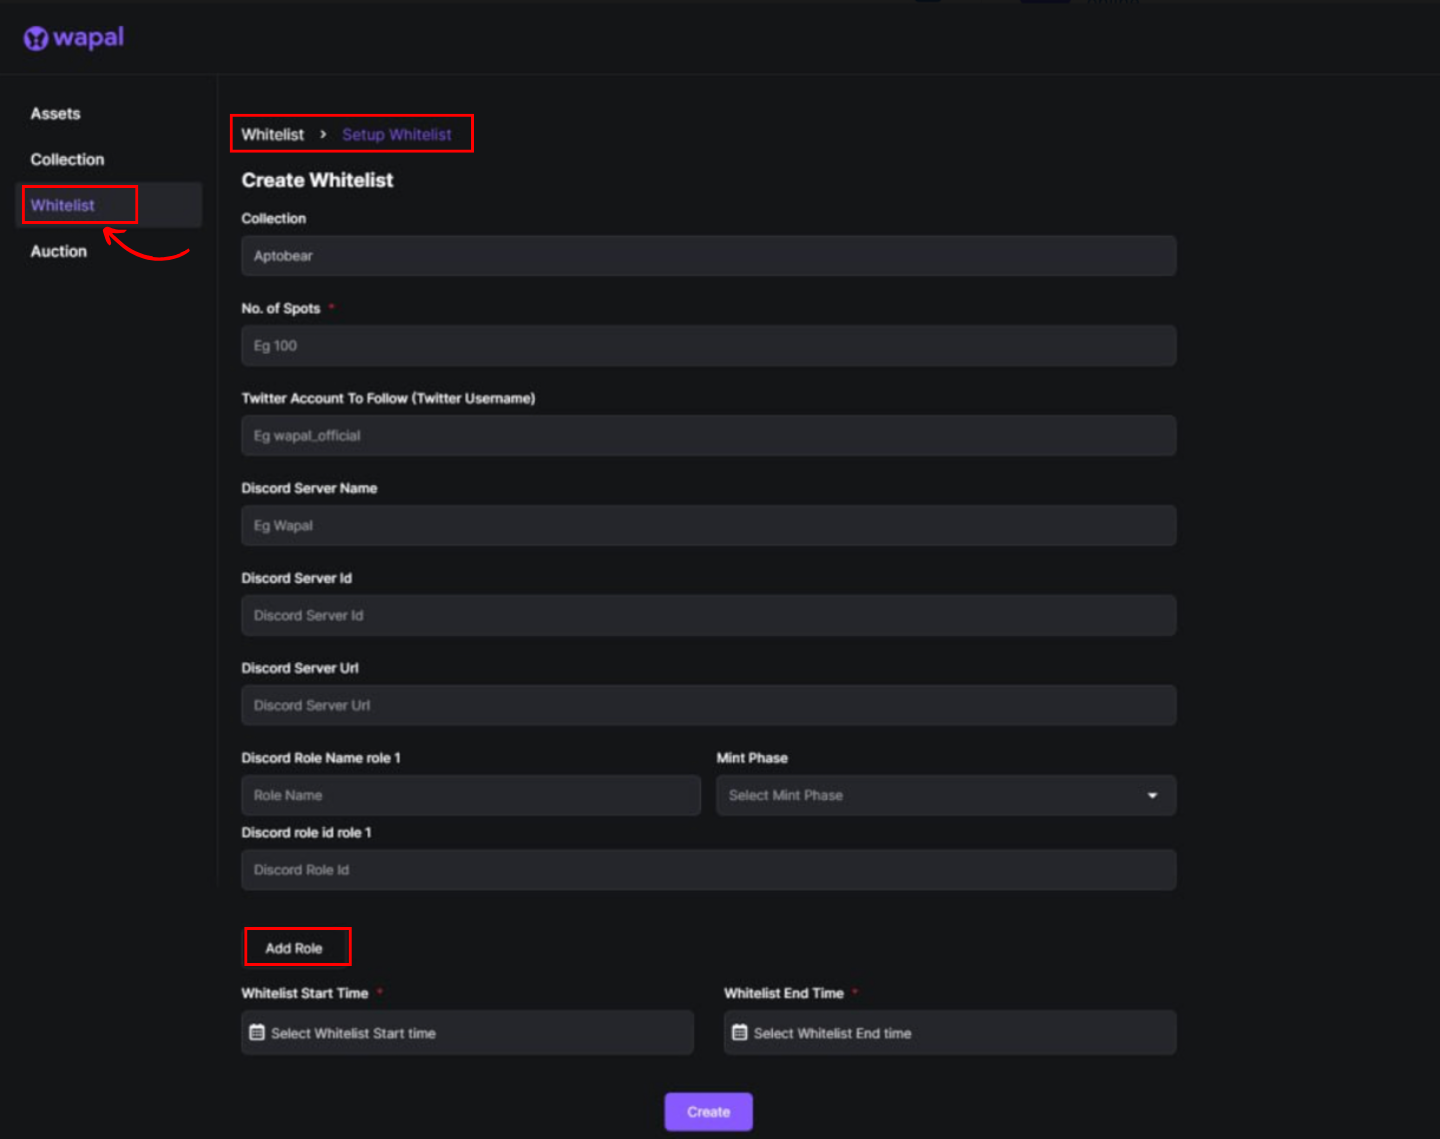The height and width of the screenshot is (1139, 1440).
Task: Click the Whitelist breadcrumb link
Action: [x=272, y=134]
